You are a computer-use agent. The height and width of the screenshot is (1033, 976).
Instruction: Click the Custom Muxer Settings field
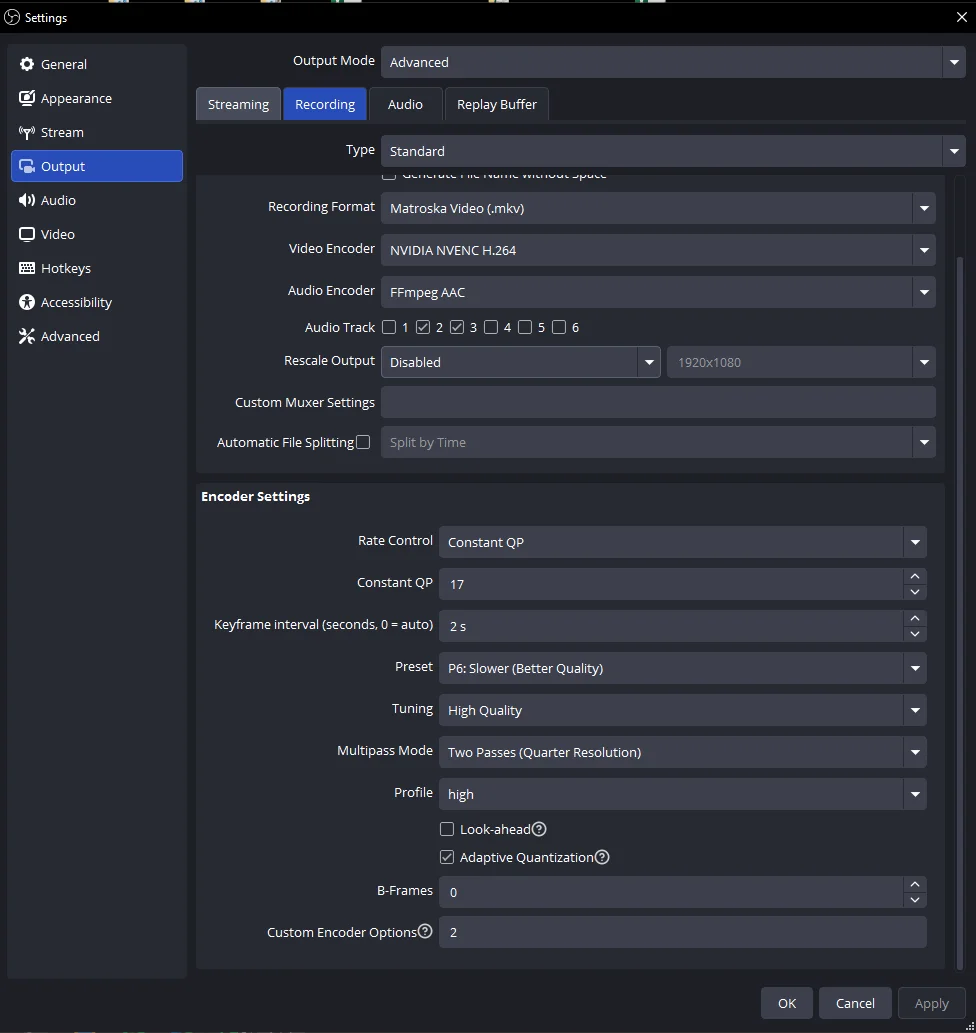tap(657, 402)
